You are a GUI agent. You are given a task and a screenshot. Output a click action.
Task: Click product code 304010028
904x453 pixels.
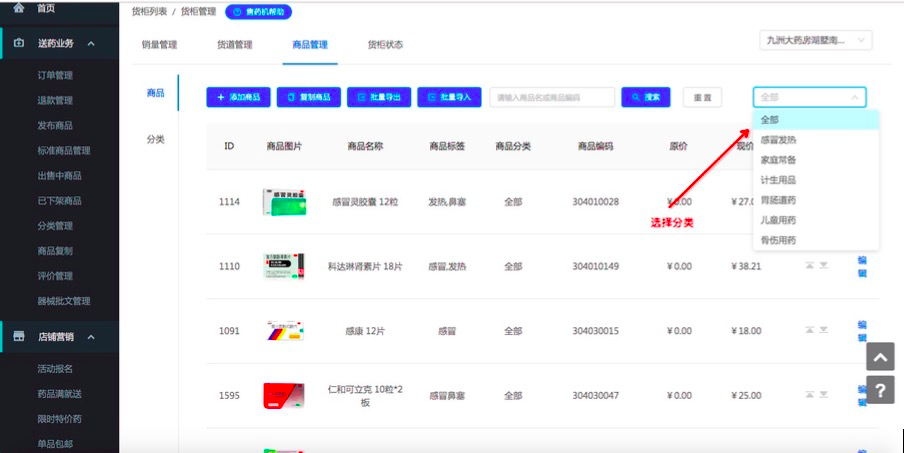click(596, 202)
